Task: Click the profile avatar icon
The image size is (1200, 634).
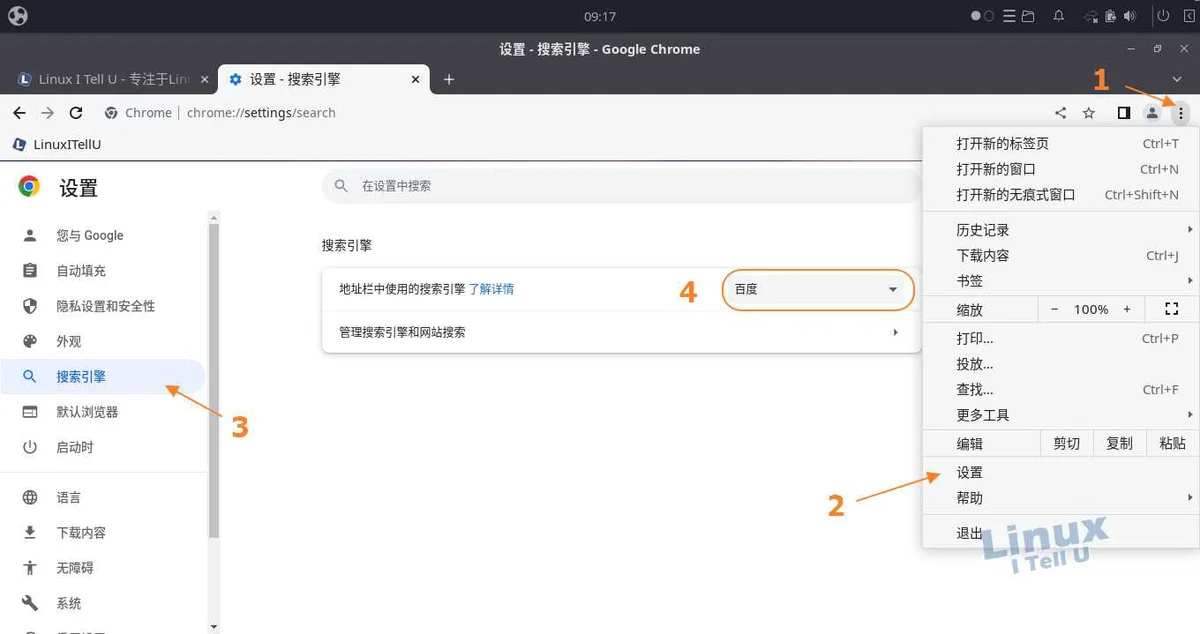Action: coord(1152,113)
